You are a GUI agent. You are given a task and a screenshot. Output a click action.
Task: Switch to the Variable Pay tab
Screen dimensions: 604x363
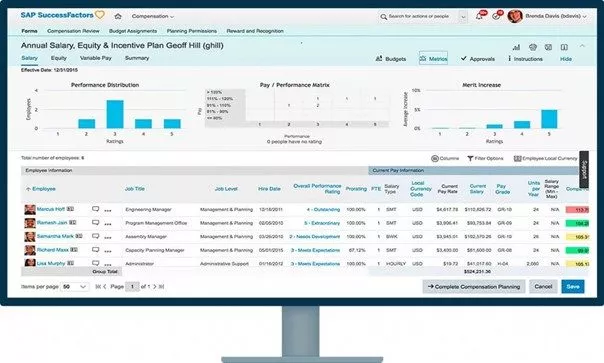coord(96,58)
